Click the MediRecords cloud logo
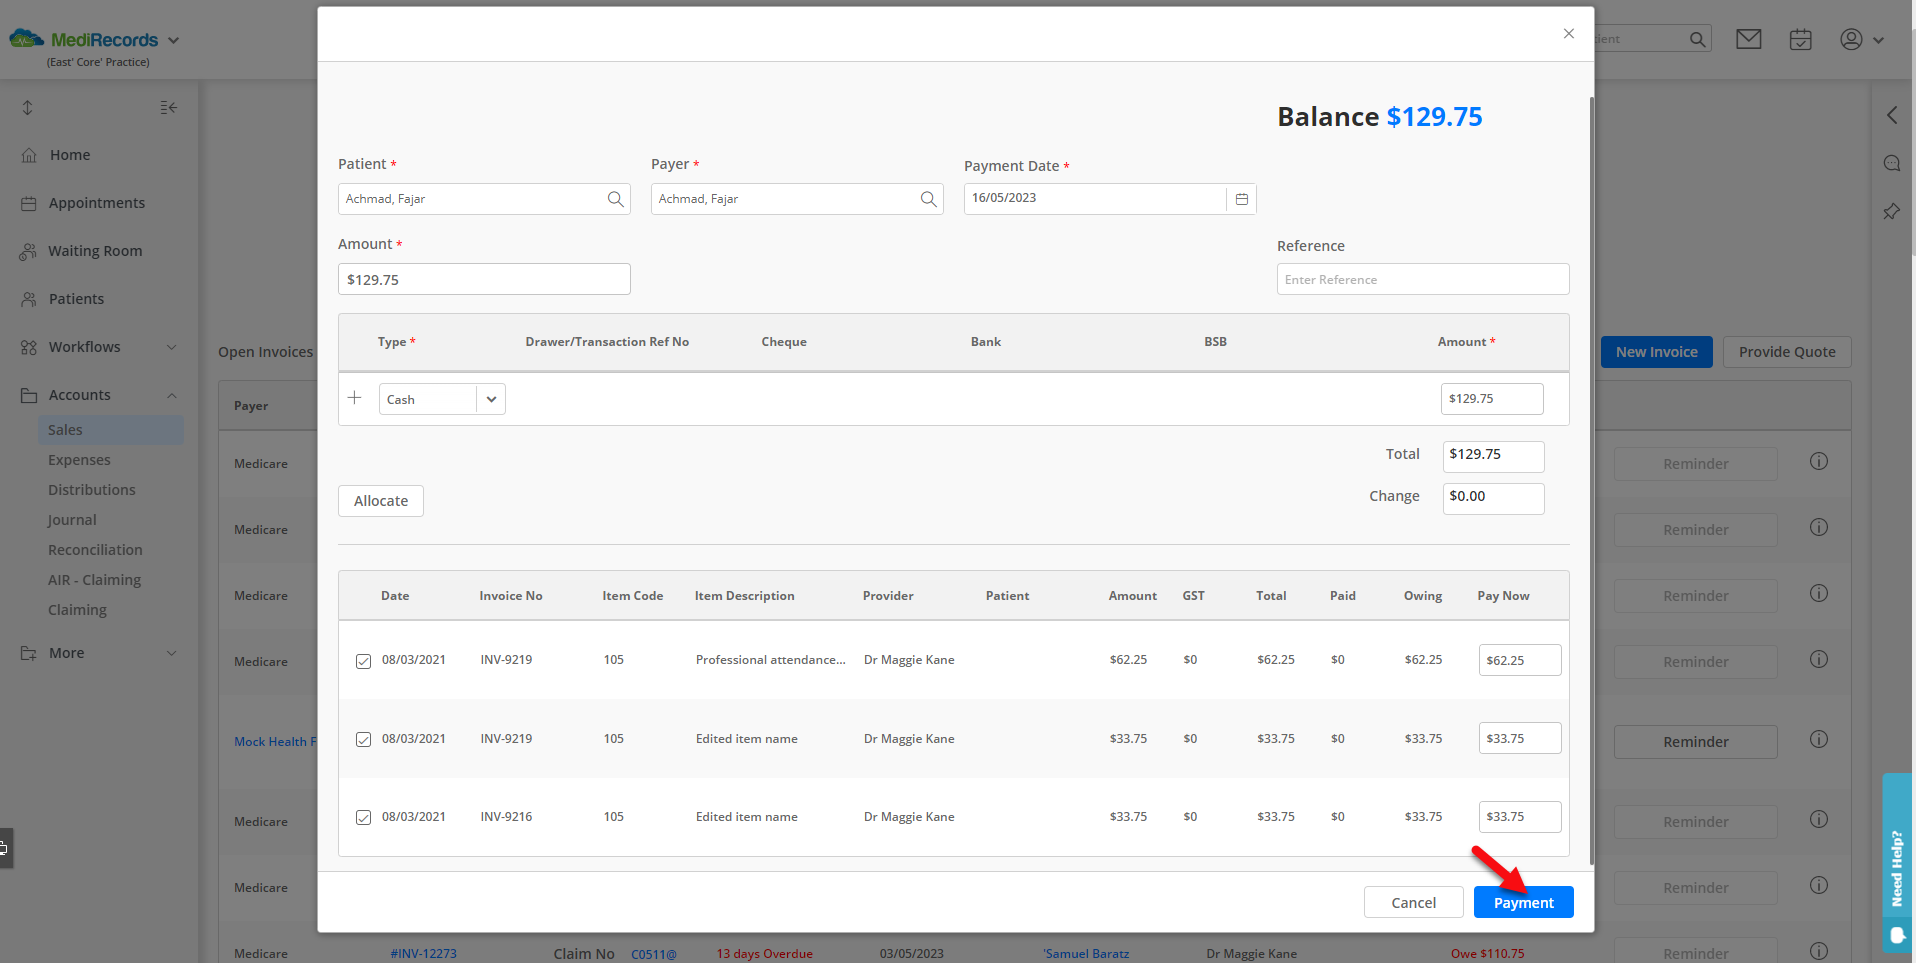This screenshot has height=963, width=1916. (27, 39)
